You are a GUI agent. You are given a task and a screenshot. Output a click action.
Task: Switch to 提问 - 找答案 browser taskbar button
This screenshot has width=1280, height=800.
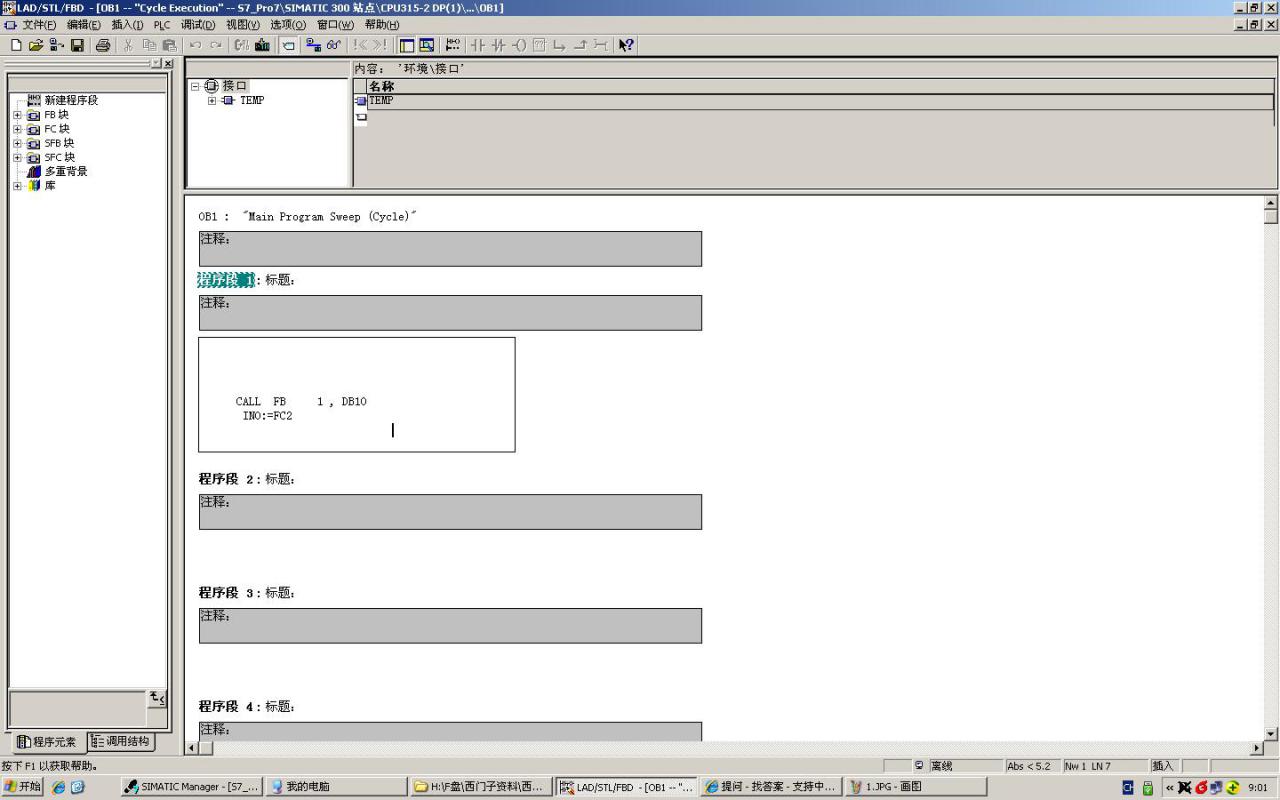770,787
